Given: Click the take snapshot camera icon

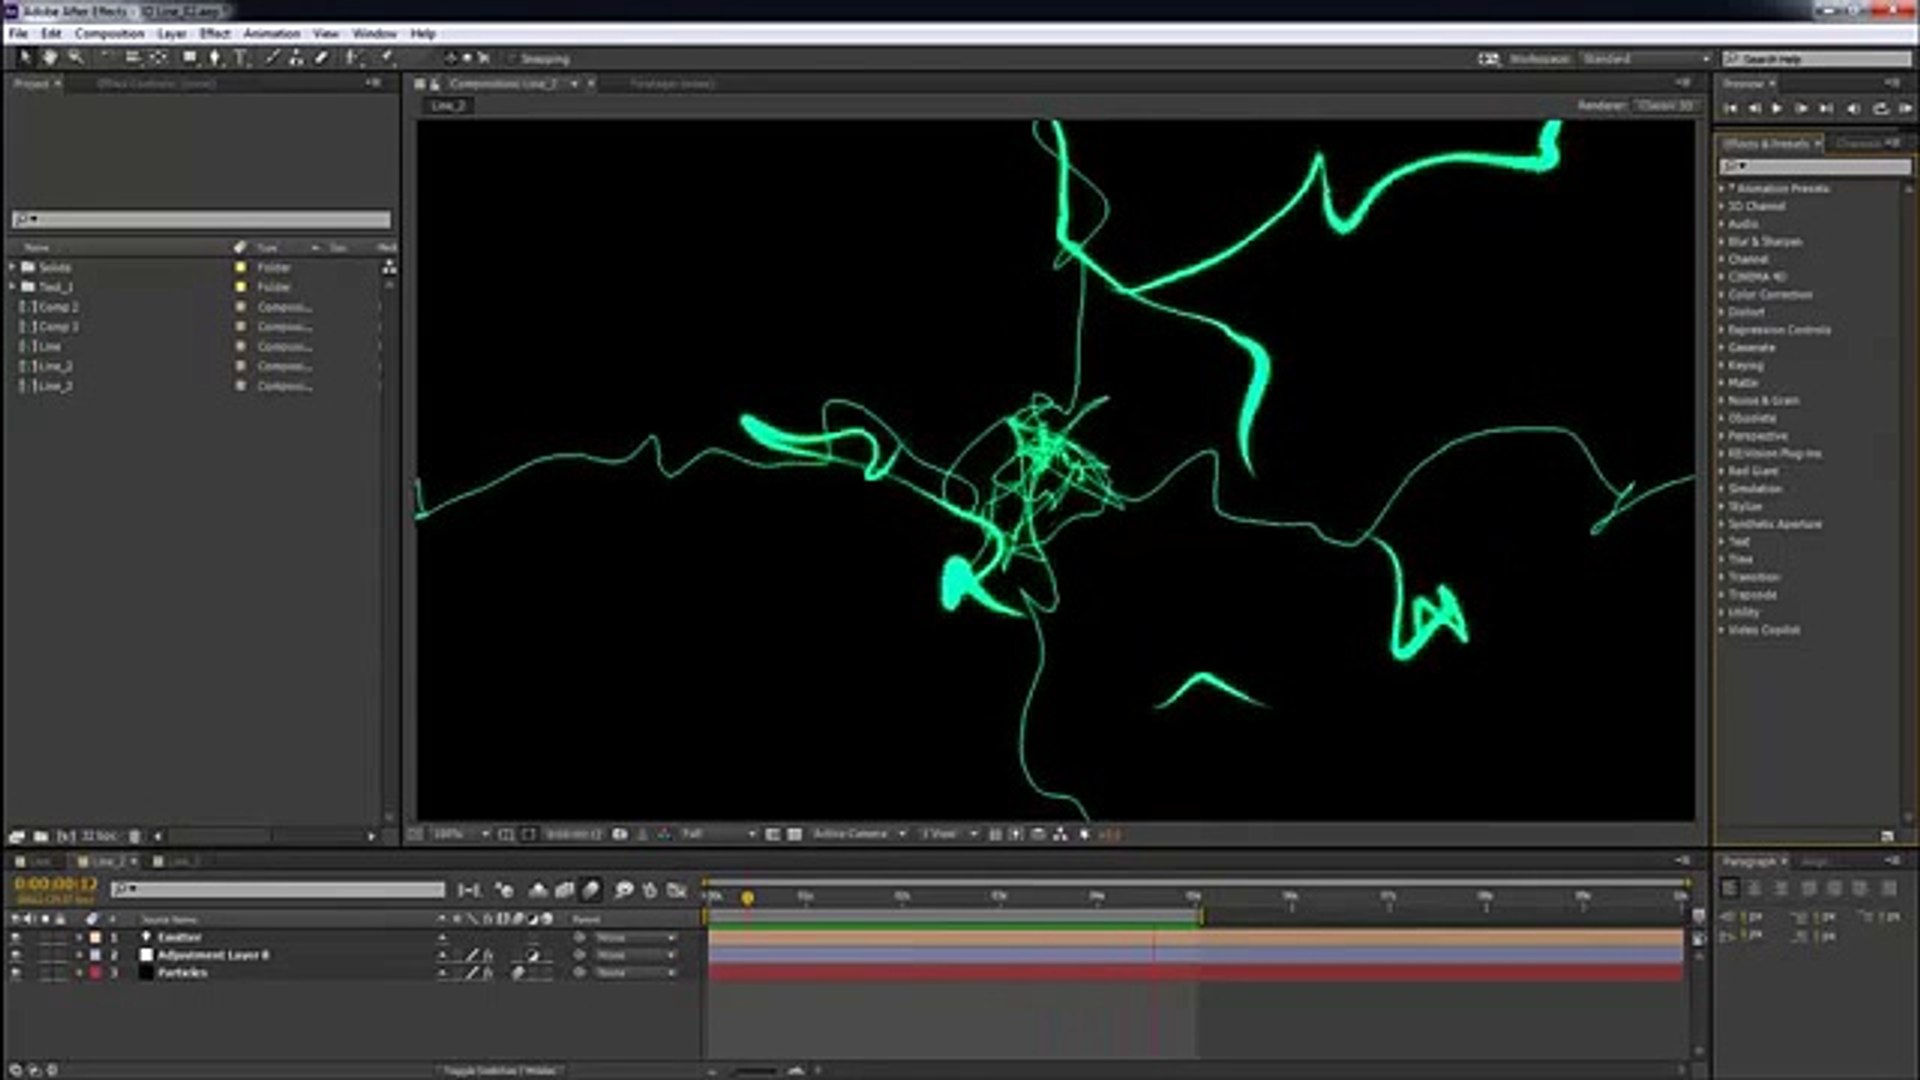Looking at the screenshot, I should [x=619, y=834].
